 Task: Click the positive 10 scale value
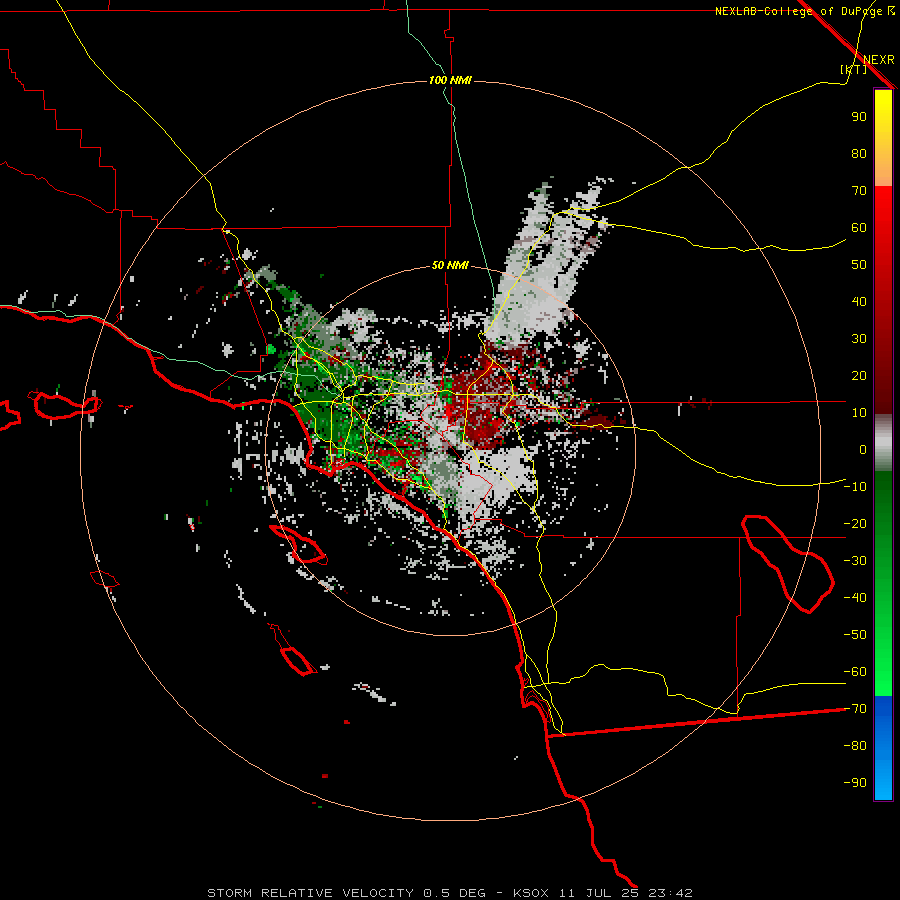tap(859, 413)
